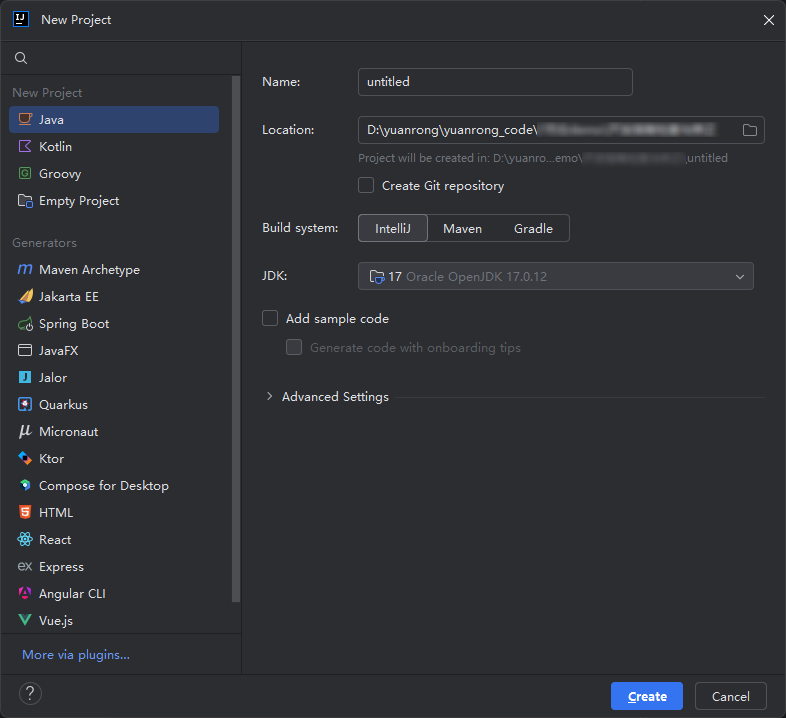Click the Quarkus icon
This screenshot has height=718, width=786.
tap(25, 405)
